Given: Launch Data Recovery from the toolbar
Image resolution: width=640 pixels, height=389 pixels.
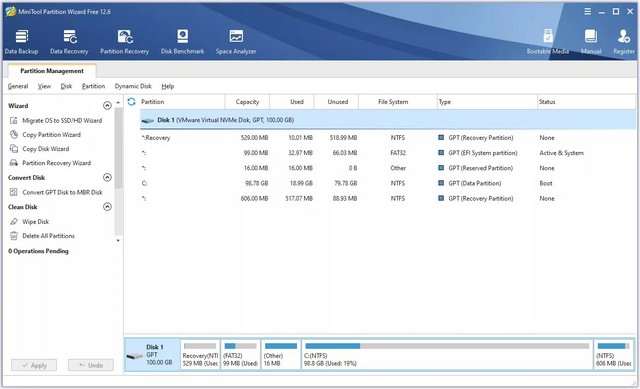Looking at the screenshot, I should [69, 42].
